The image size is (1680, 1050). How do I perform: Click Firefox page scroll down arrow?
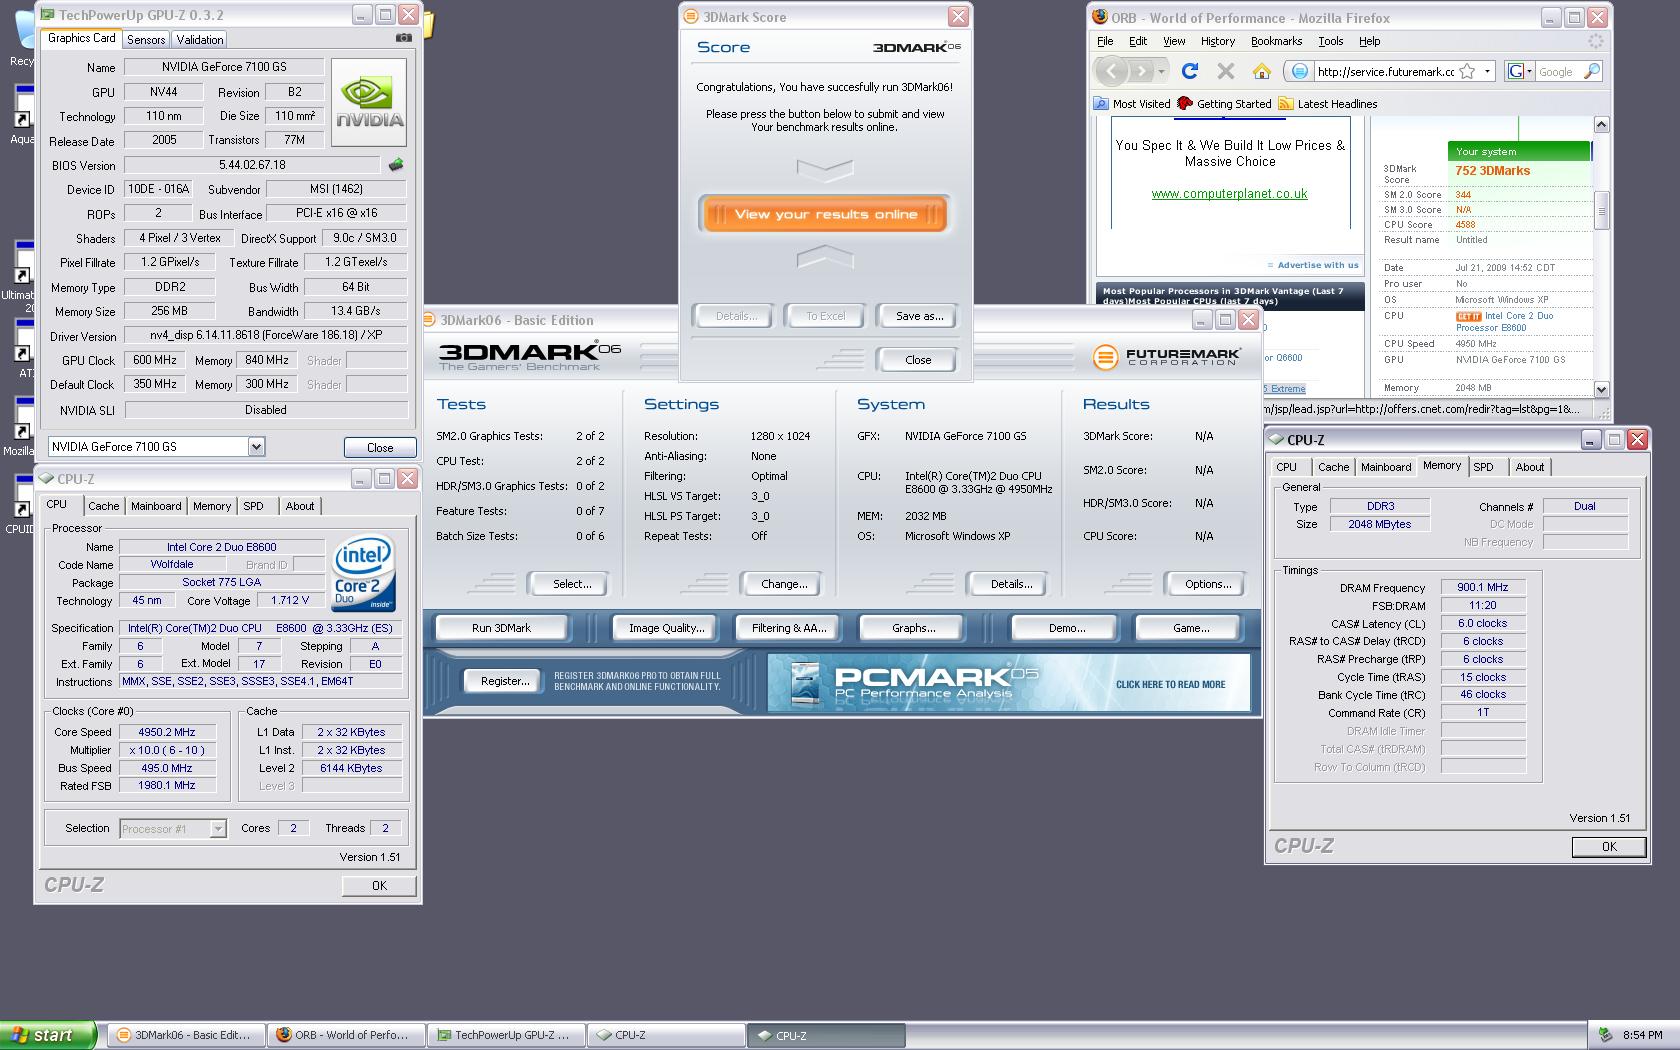coord(1601,389)
